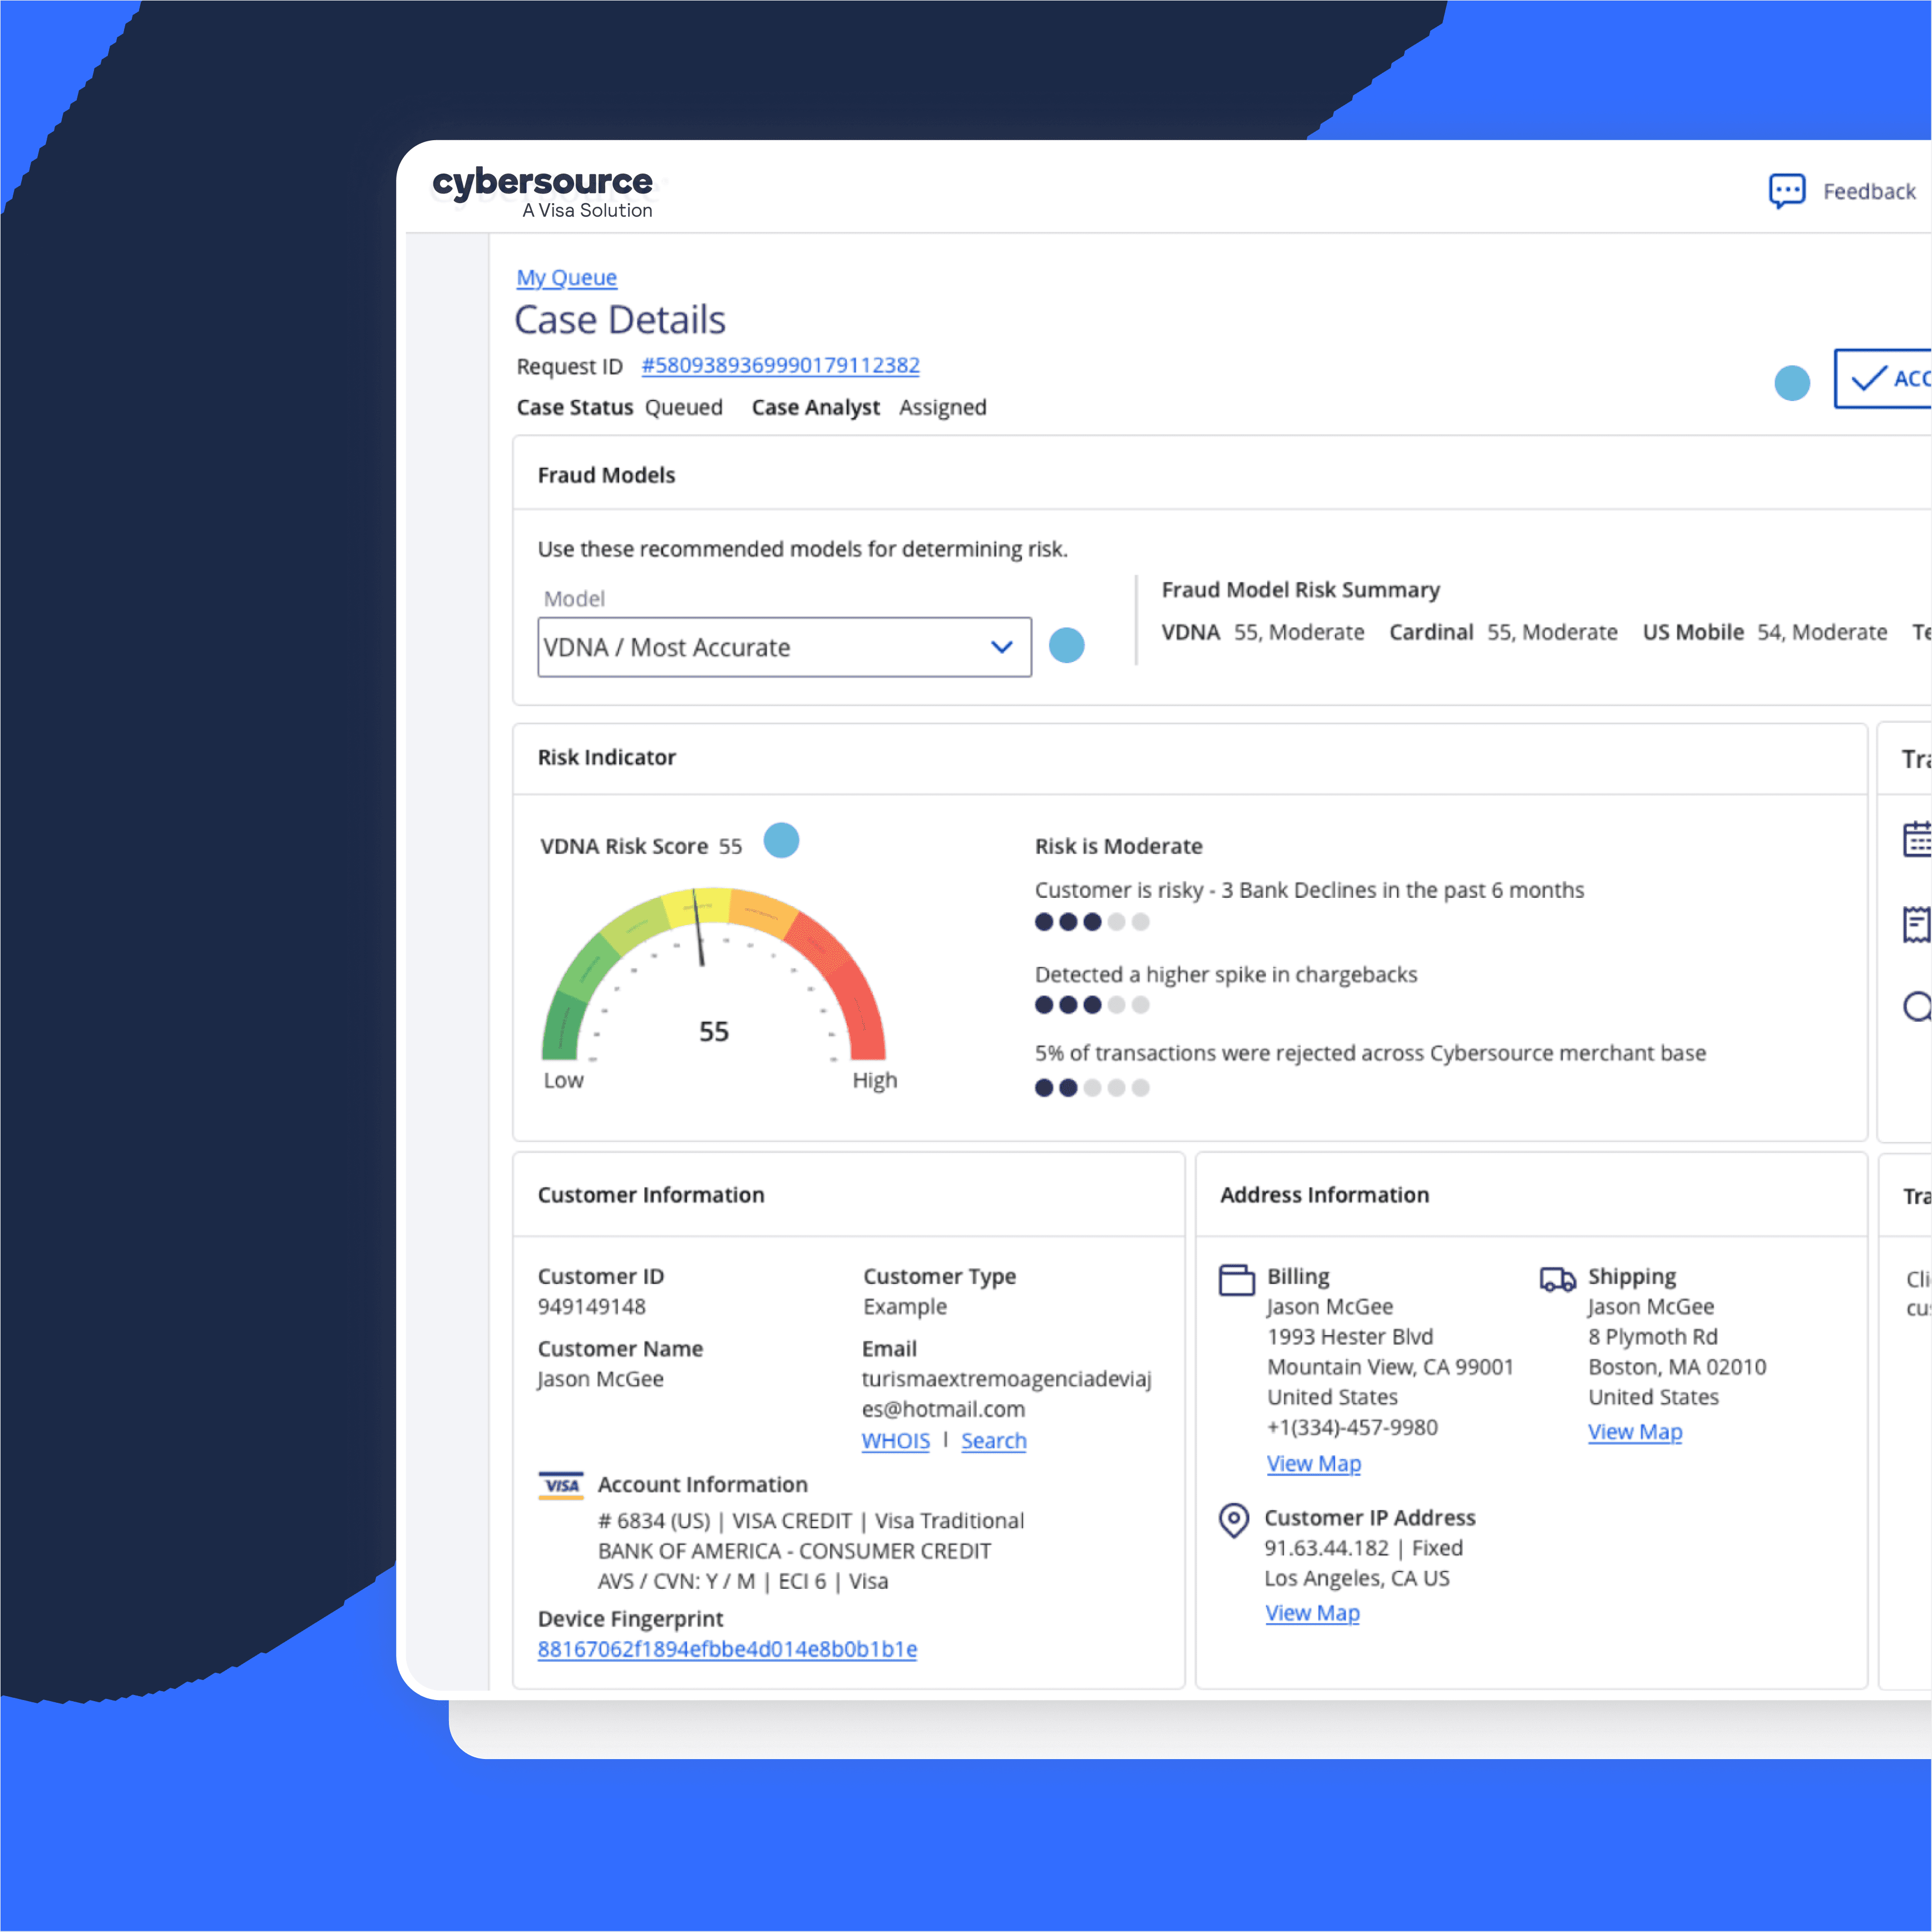Click the Case Details heading
The height and width of the screenshot is (1932, 1932).
tap(620, 320)
